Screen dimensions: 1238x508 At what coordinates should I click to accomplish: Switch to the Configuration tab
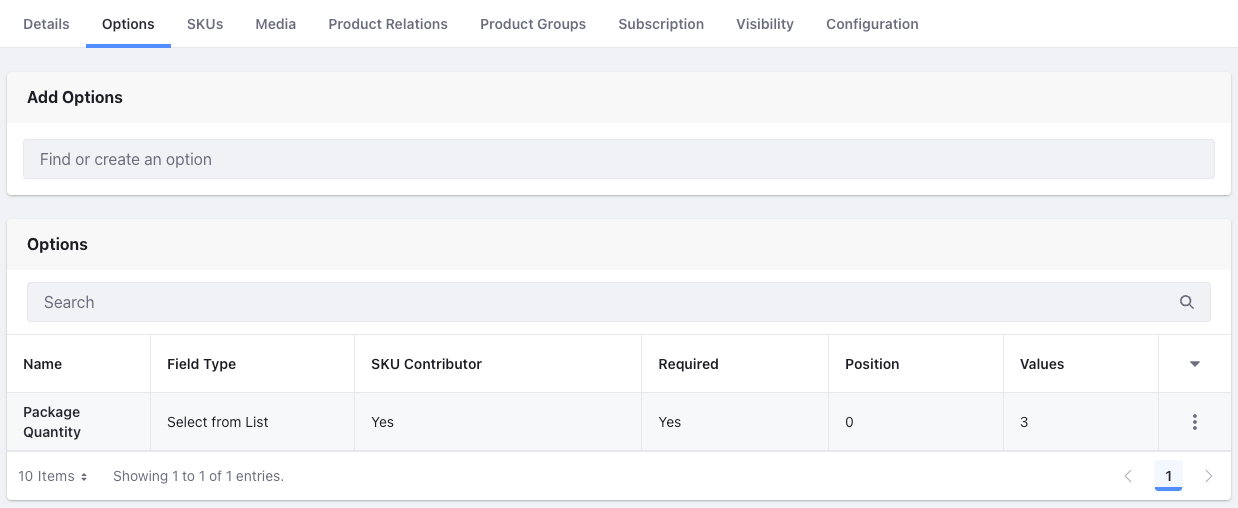pos(872,24)
